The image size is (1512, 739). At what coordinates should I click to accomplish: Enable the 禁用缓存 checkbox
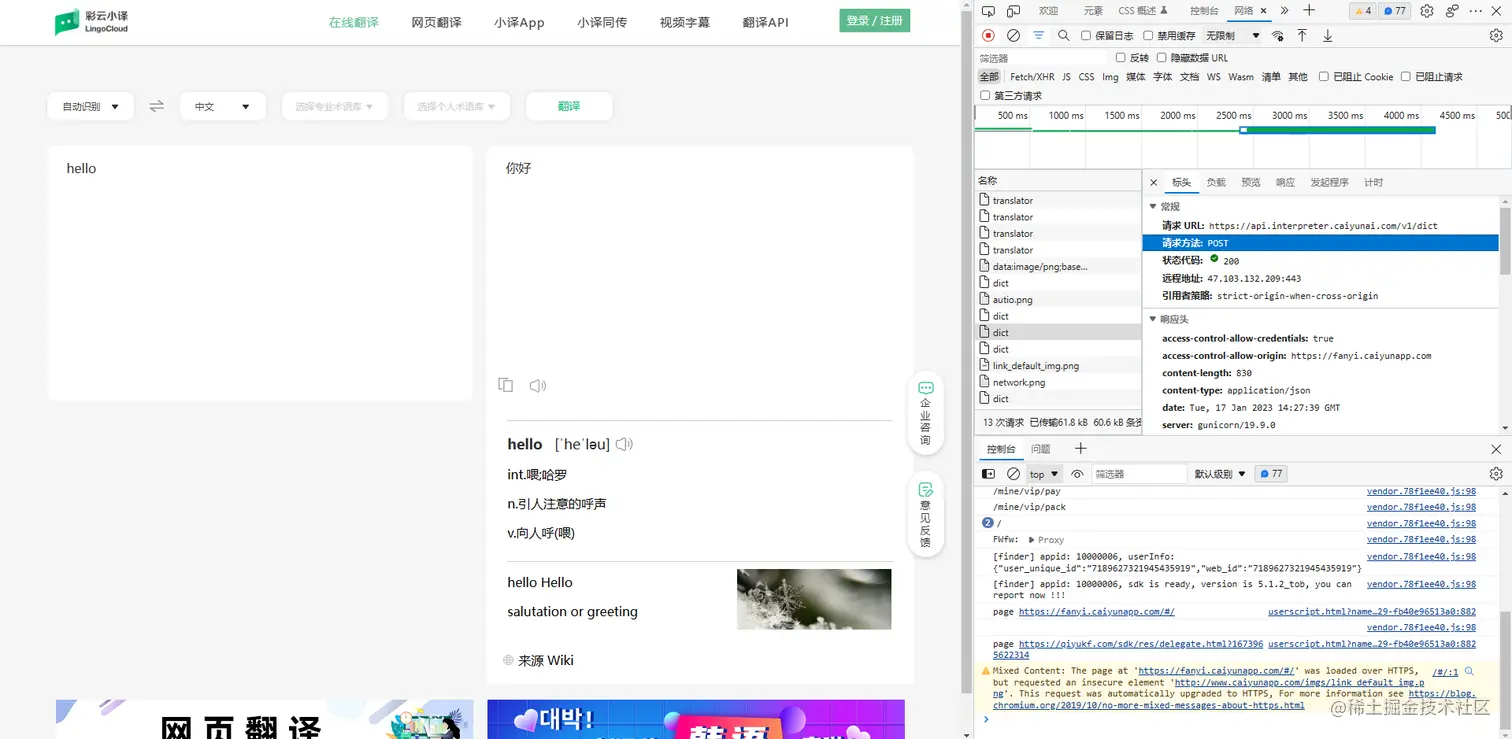1148,36
